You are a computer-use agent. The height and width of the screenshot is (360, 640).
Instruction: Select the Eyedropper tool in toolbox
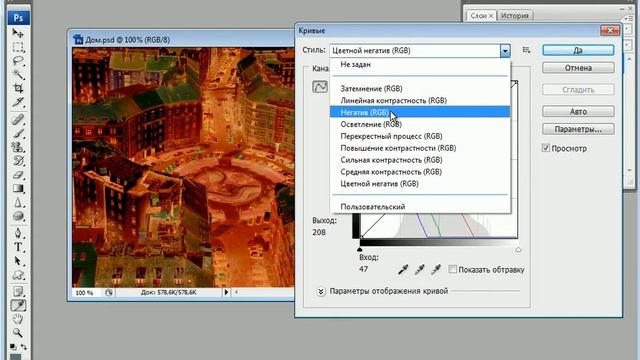point(18,305)
